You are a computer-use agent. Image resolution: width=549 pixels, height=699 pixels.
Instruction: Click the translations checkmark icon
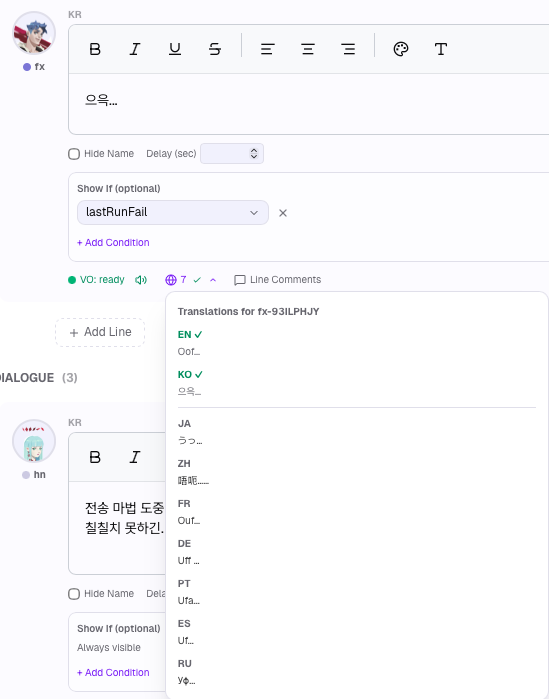tap(197, 280)
